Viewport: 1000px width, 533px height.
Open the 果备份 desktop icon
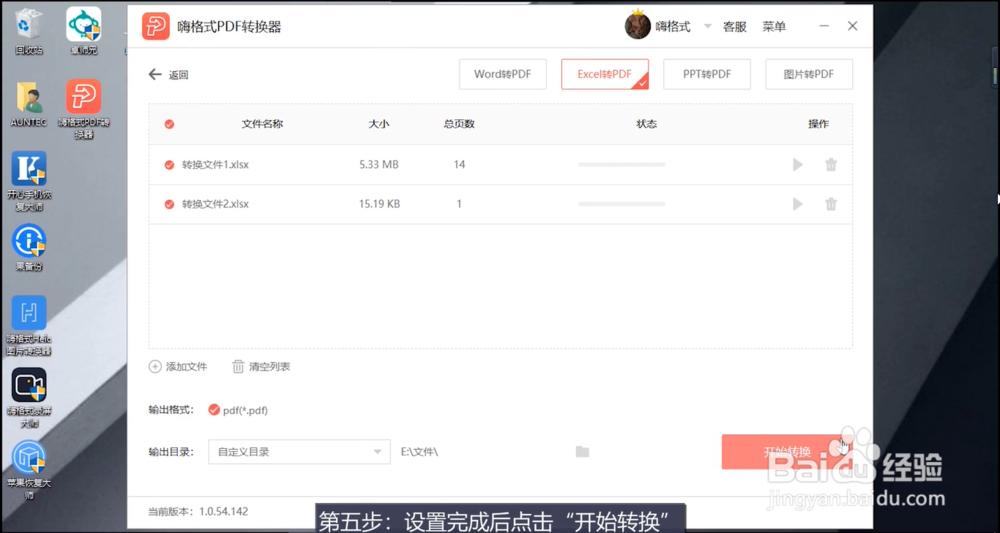[x=29, y=247]
